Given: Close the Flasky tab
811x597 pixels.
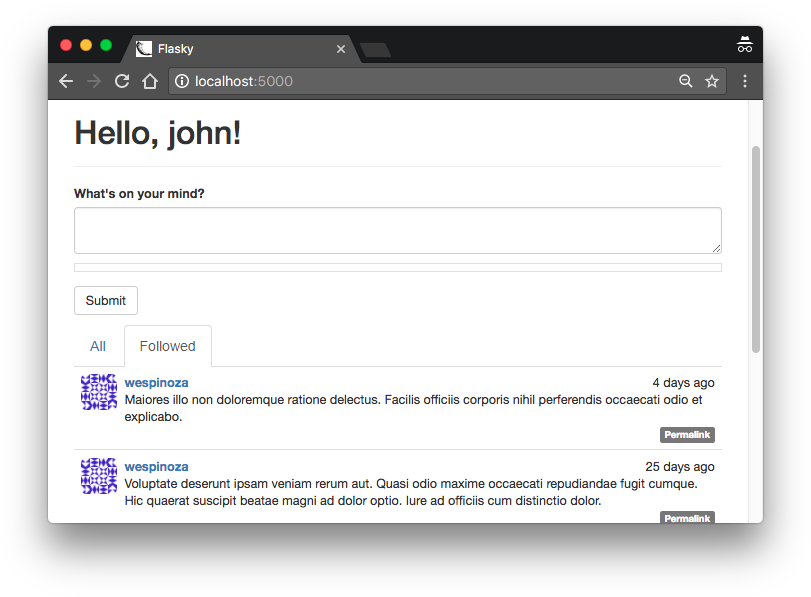Looking at the screenshot, I should coord(341,49).
